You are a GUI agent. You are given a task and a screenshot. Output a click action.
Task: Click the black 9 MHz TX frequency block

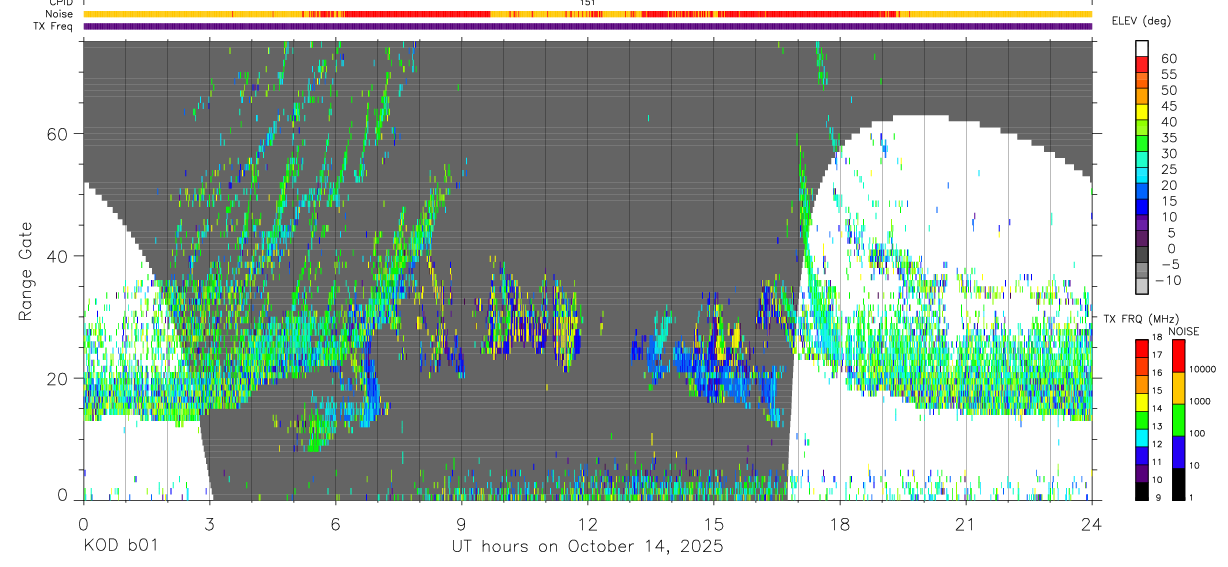pos(1142,491)
